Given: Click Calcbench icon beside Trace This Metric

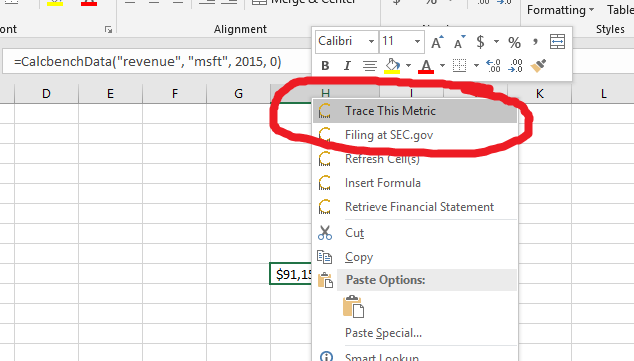Looking at the screenshot, I should [325, 111].
